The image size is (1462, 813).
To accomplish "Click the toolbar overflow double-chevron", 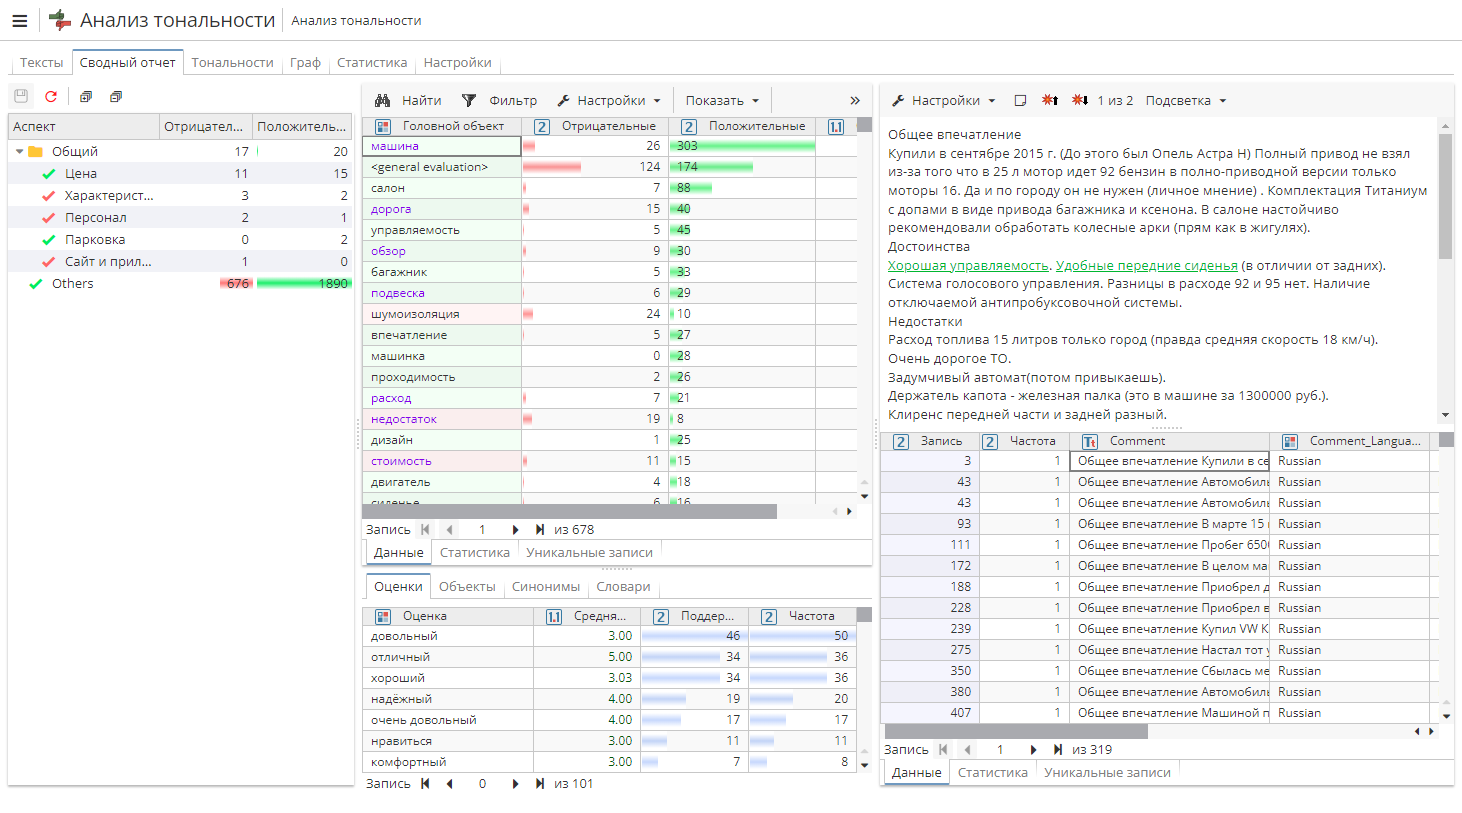I will click(855, 100).
